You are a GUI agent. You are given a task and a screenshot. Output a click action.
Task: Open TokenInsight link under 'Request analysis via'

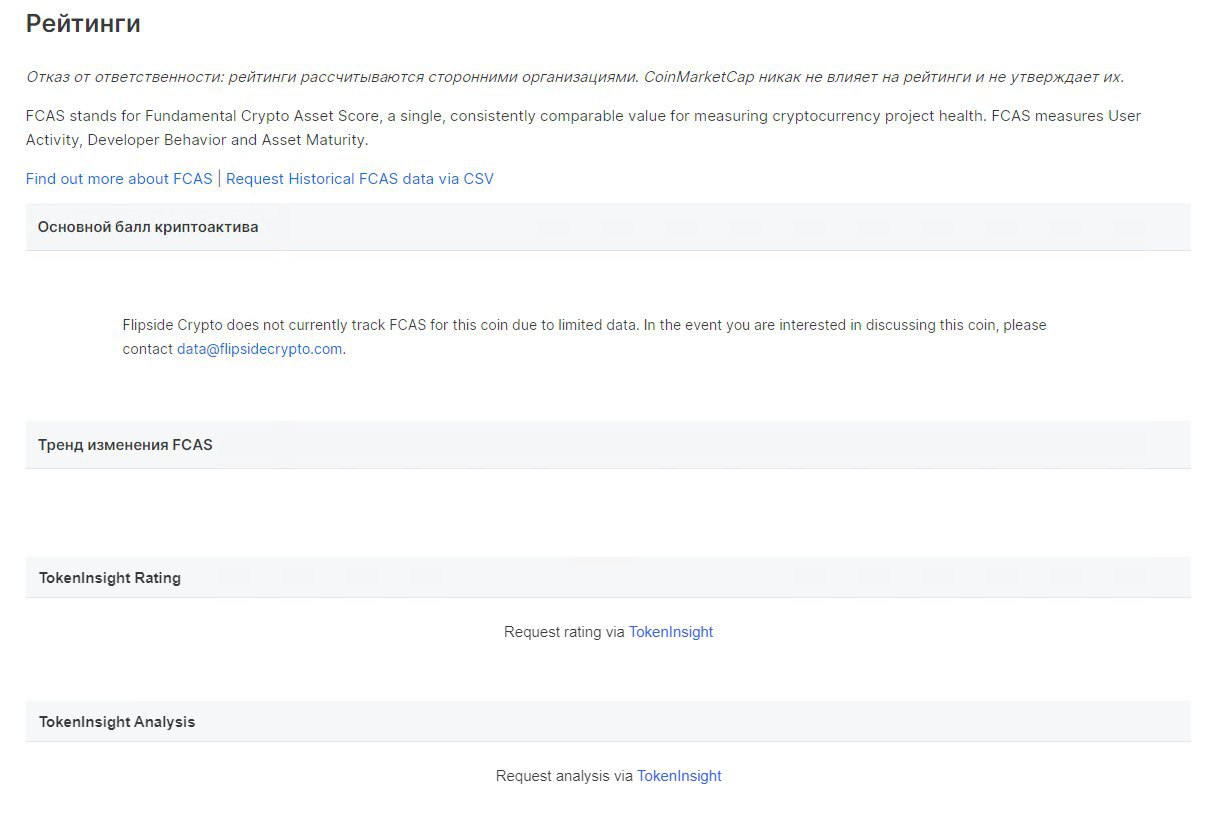(679, 776)
